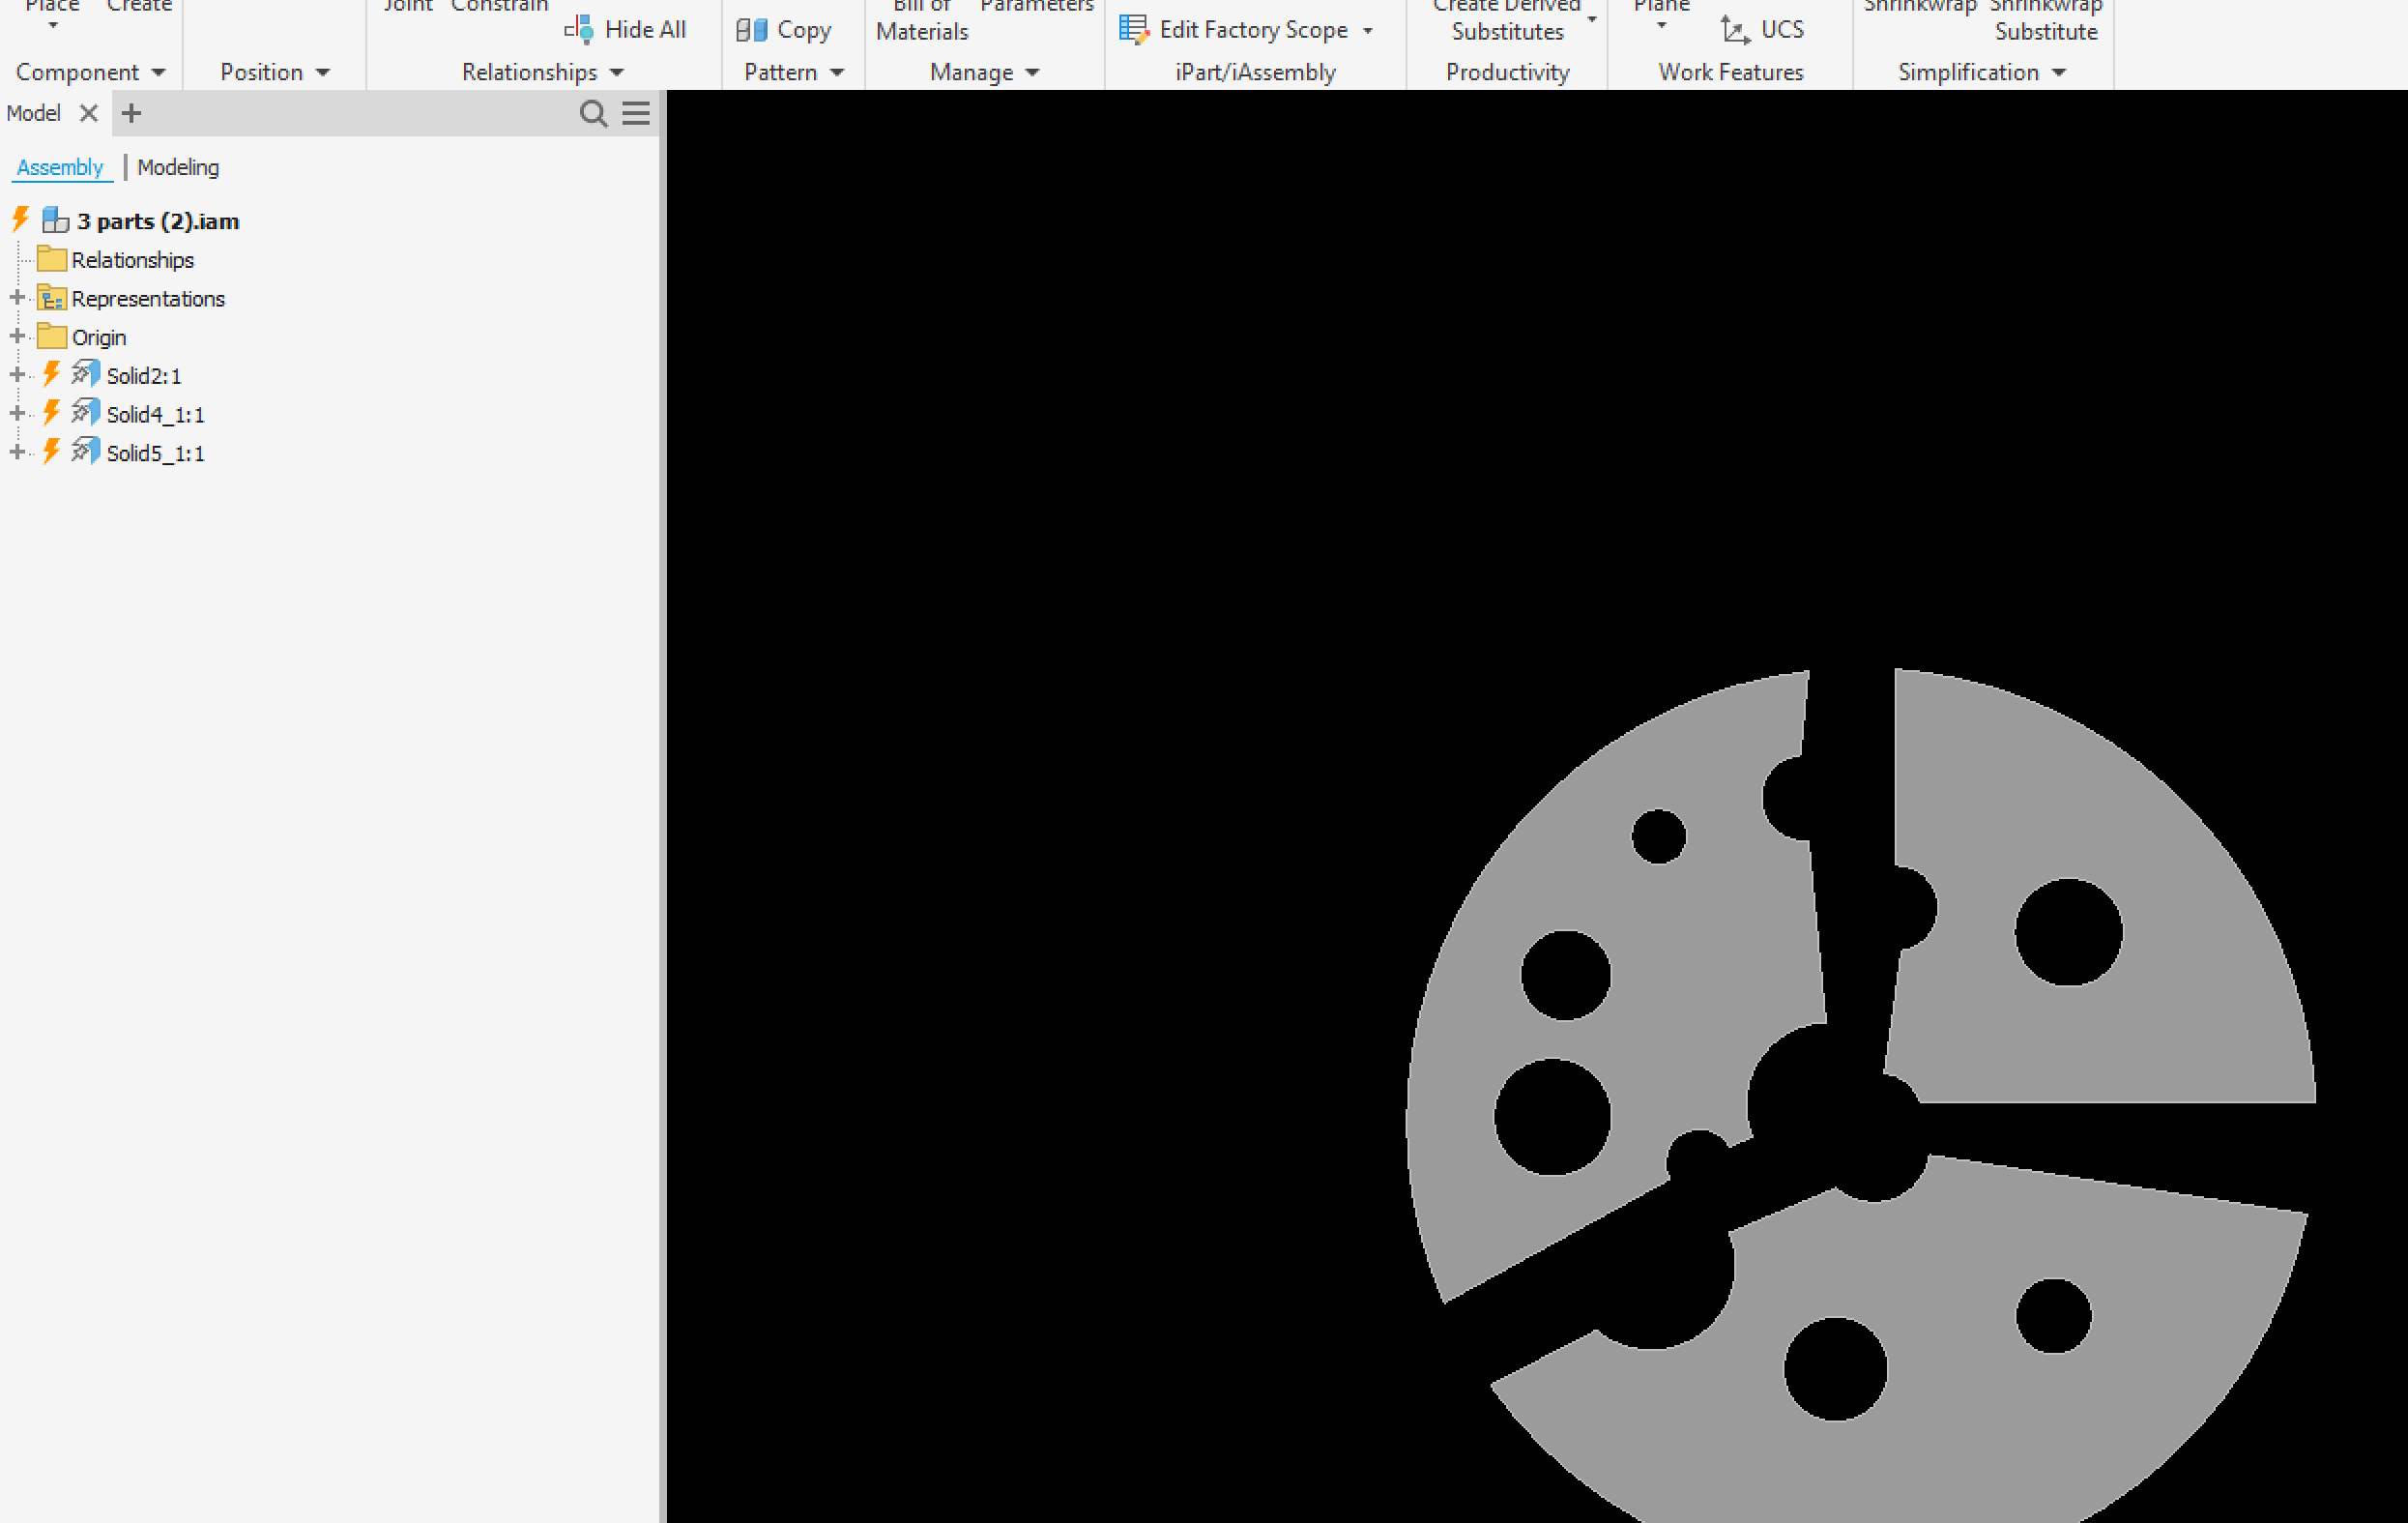Screen dimensions: 2408x1523
Task: Click the Create Derived Substitutes button
Action: (x=1508, y=20)
